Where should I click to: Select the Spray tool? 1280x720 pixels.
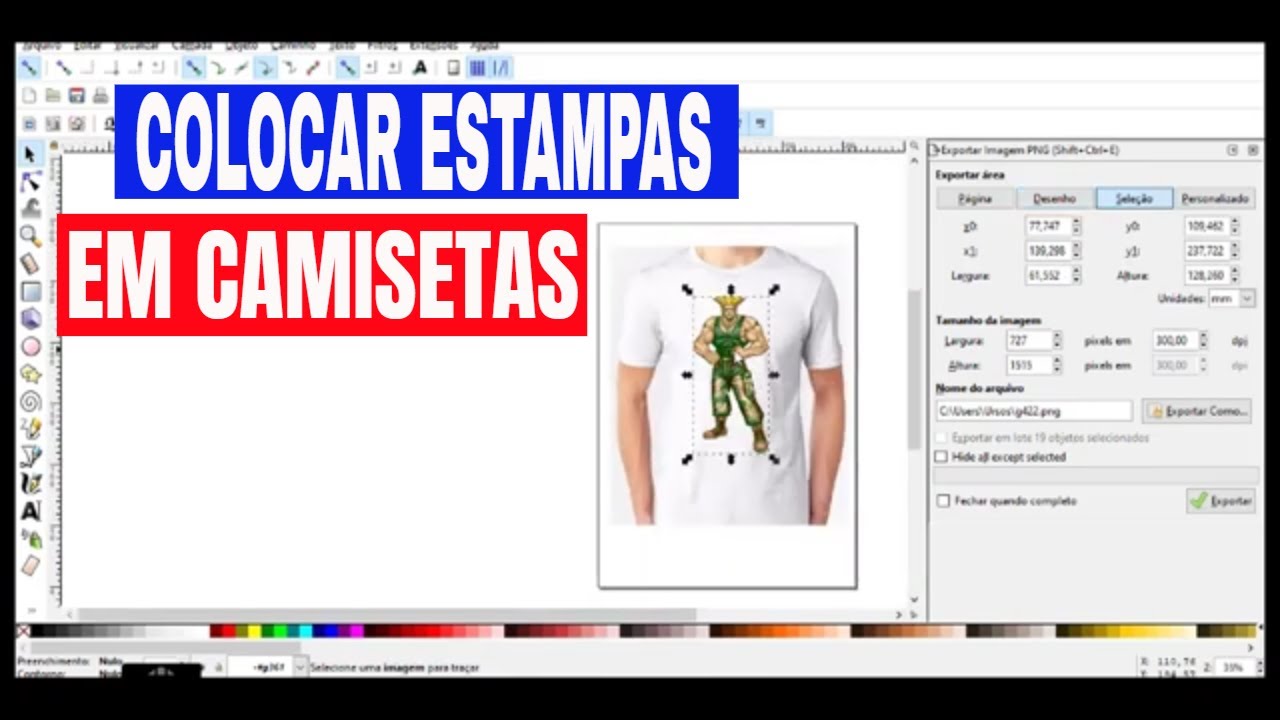click(30, 538)
